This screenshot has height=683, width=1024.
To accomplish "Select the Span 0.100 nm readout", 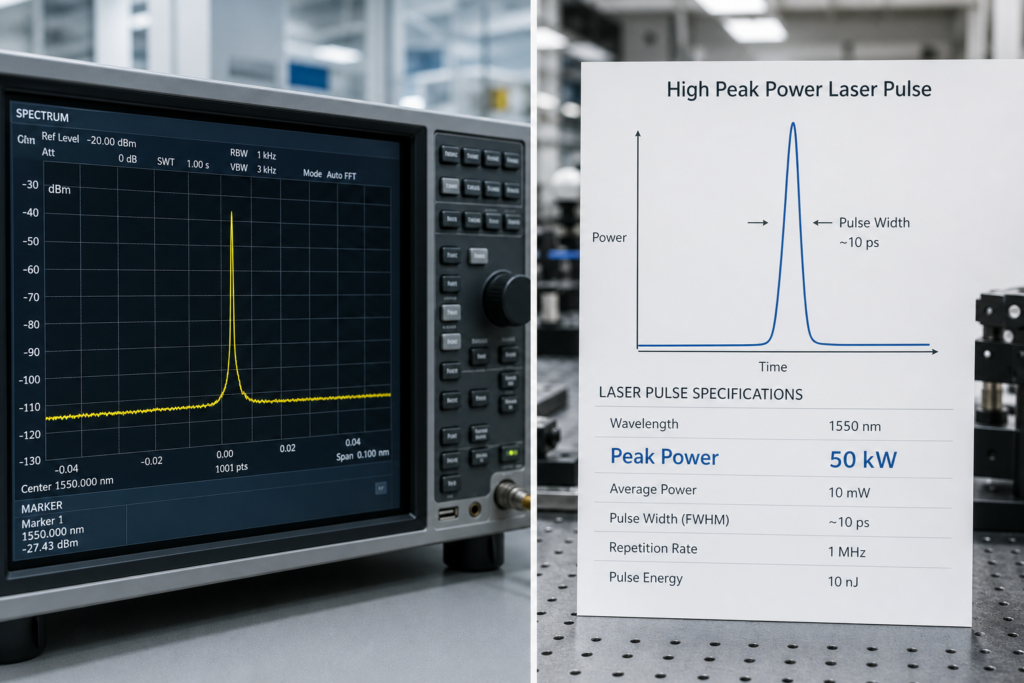I will click(x=362, y=454).
